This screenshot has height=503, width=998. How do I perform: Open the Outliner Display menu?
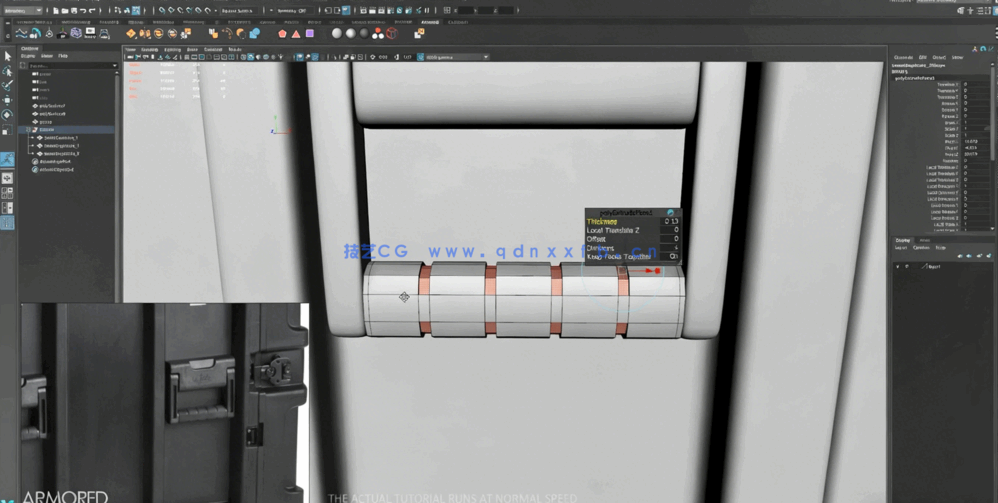point(28,56)
